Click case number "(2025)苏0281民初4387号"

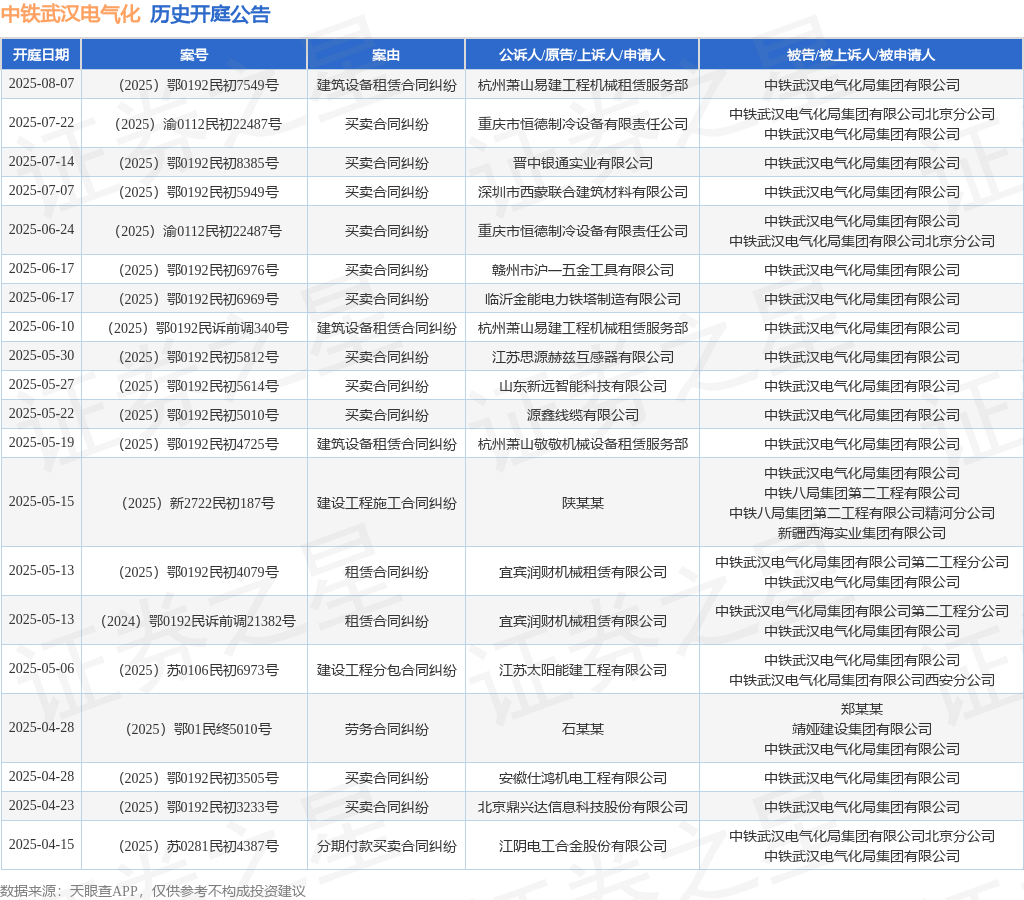tap(199, 846)
